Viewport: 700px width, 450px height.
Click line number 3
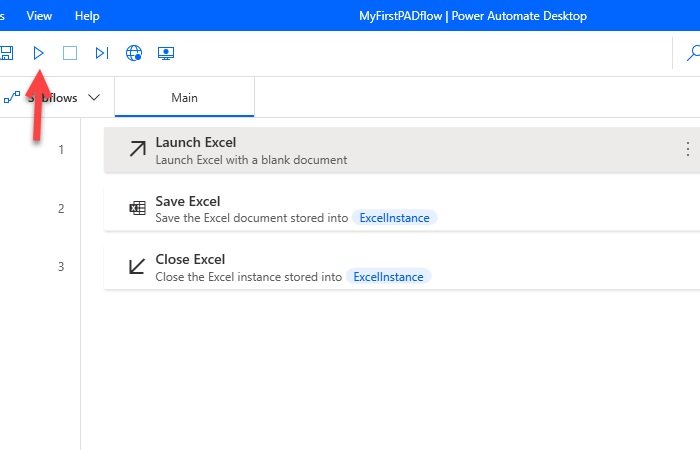coord(61,267)
